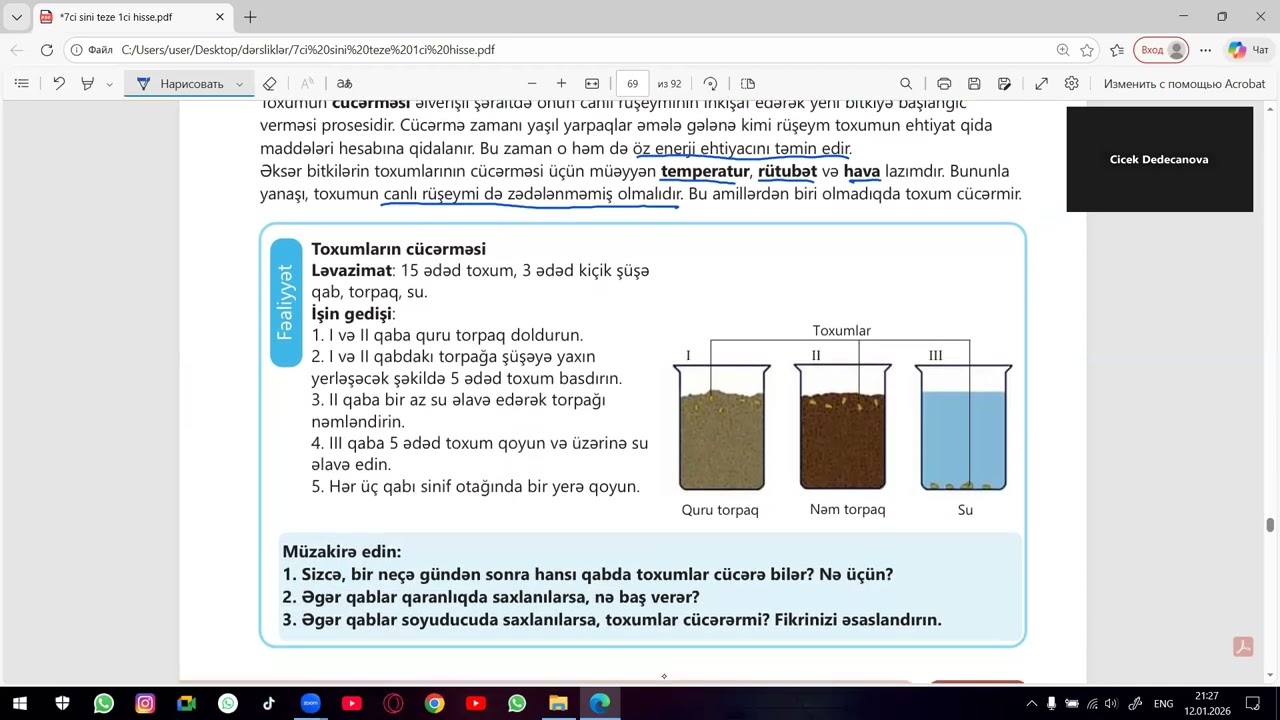Launch TikTok from the taskbar
1280x720 pixels.
tap(269, 704)
